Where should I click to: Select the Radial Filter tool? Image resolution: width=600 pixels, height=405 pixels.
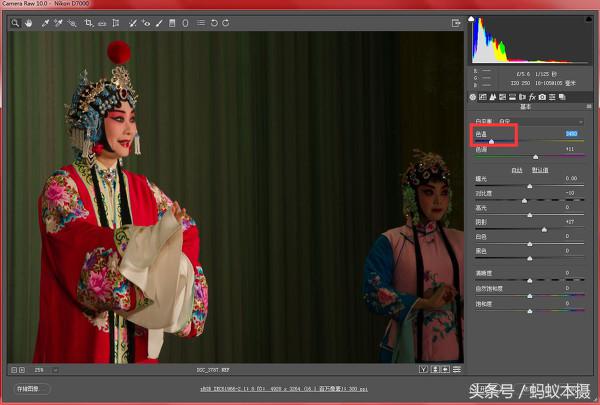[x=185, y=23]
